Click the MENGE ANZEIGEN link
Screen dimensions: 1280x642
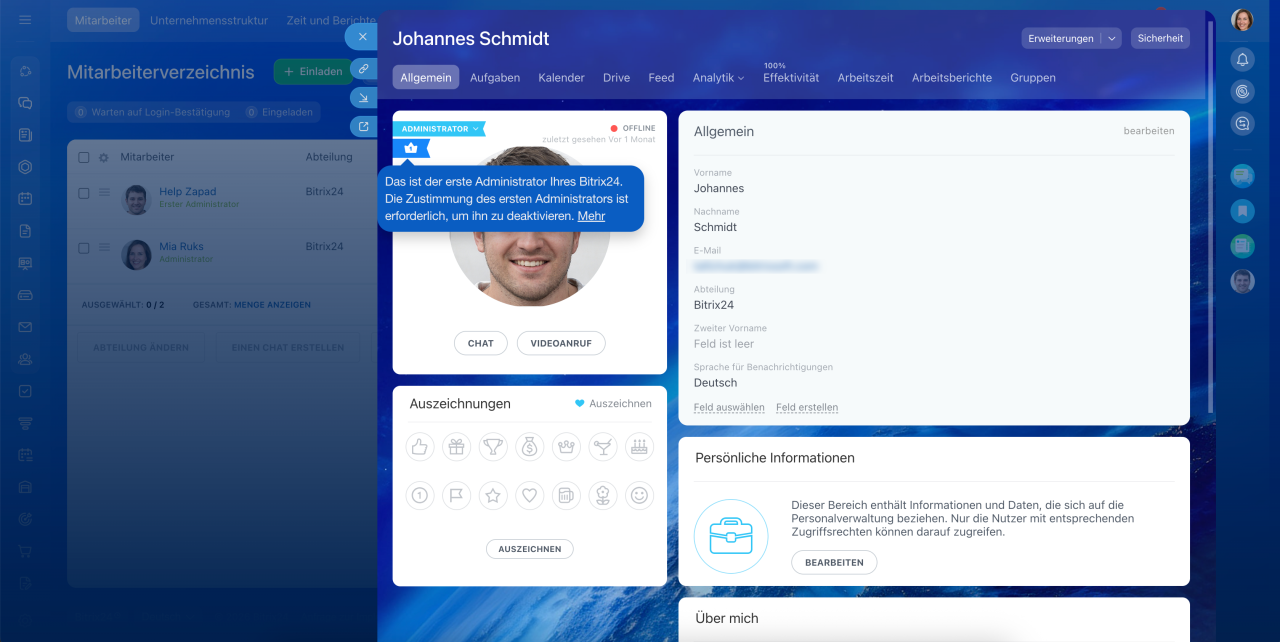(272, 305)
